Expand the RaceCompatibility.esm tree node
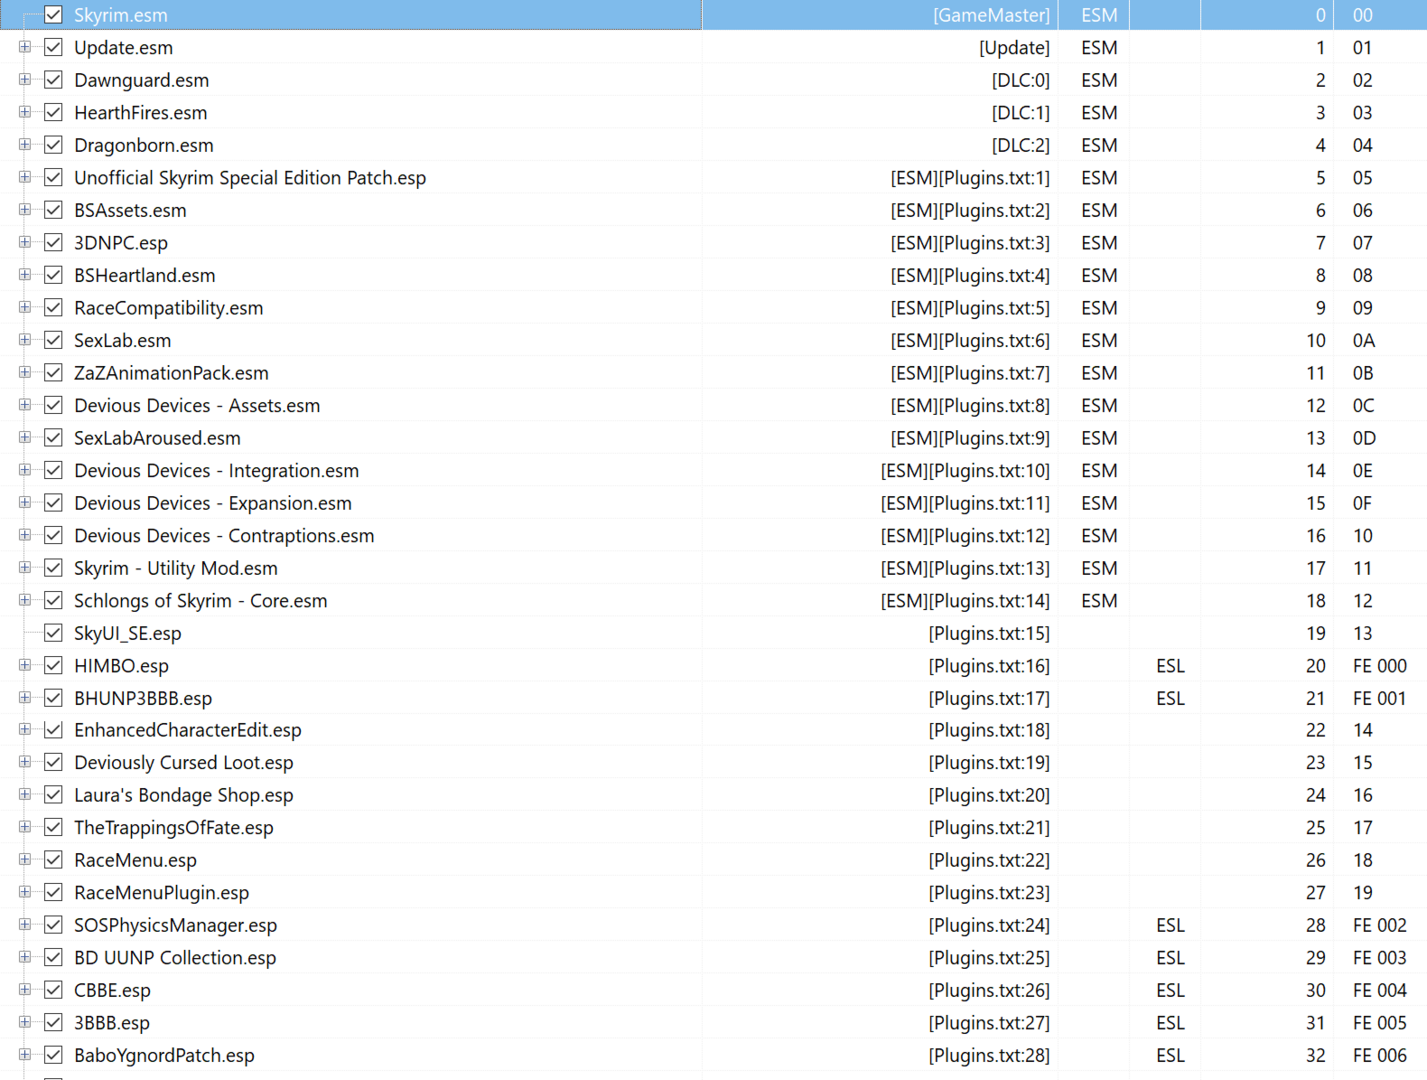 tap(25, 307)
